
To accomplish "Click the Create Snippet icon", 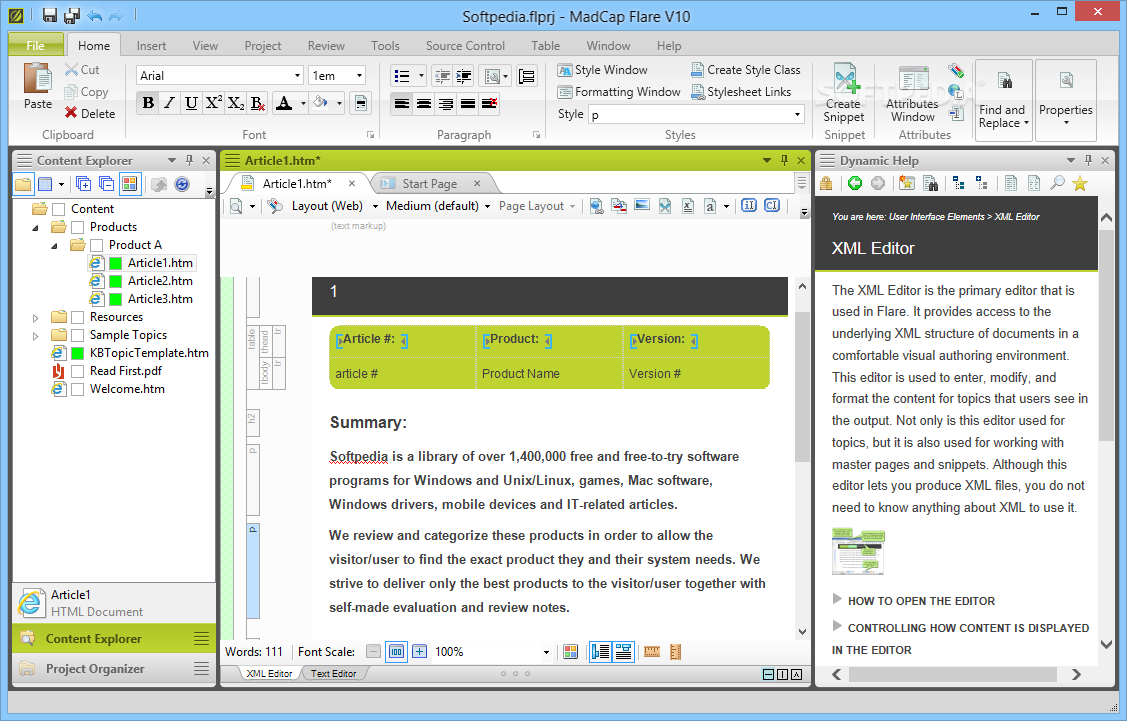I will pyautogui.click(x=845, y=79).
